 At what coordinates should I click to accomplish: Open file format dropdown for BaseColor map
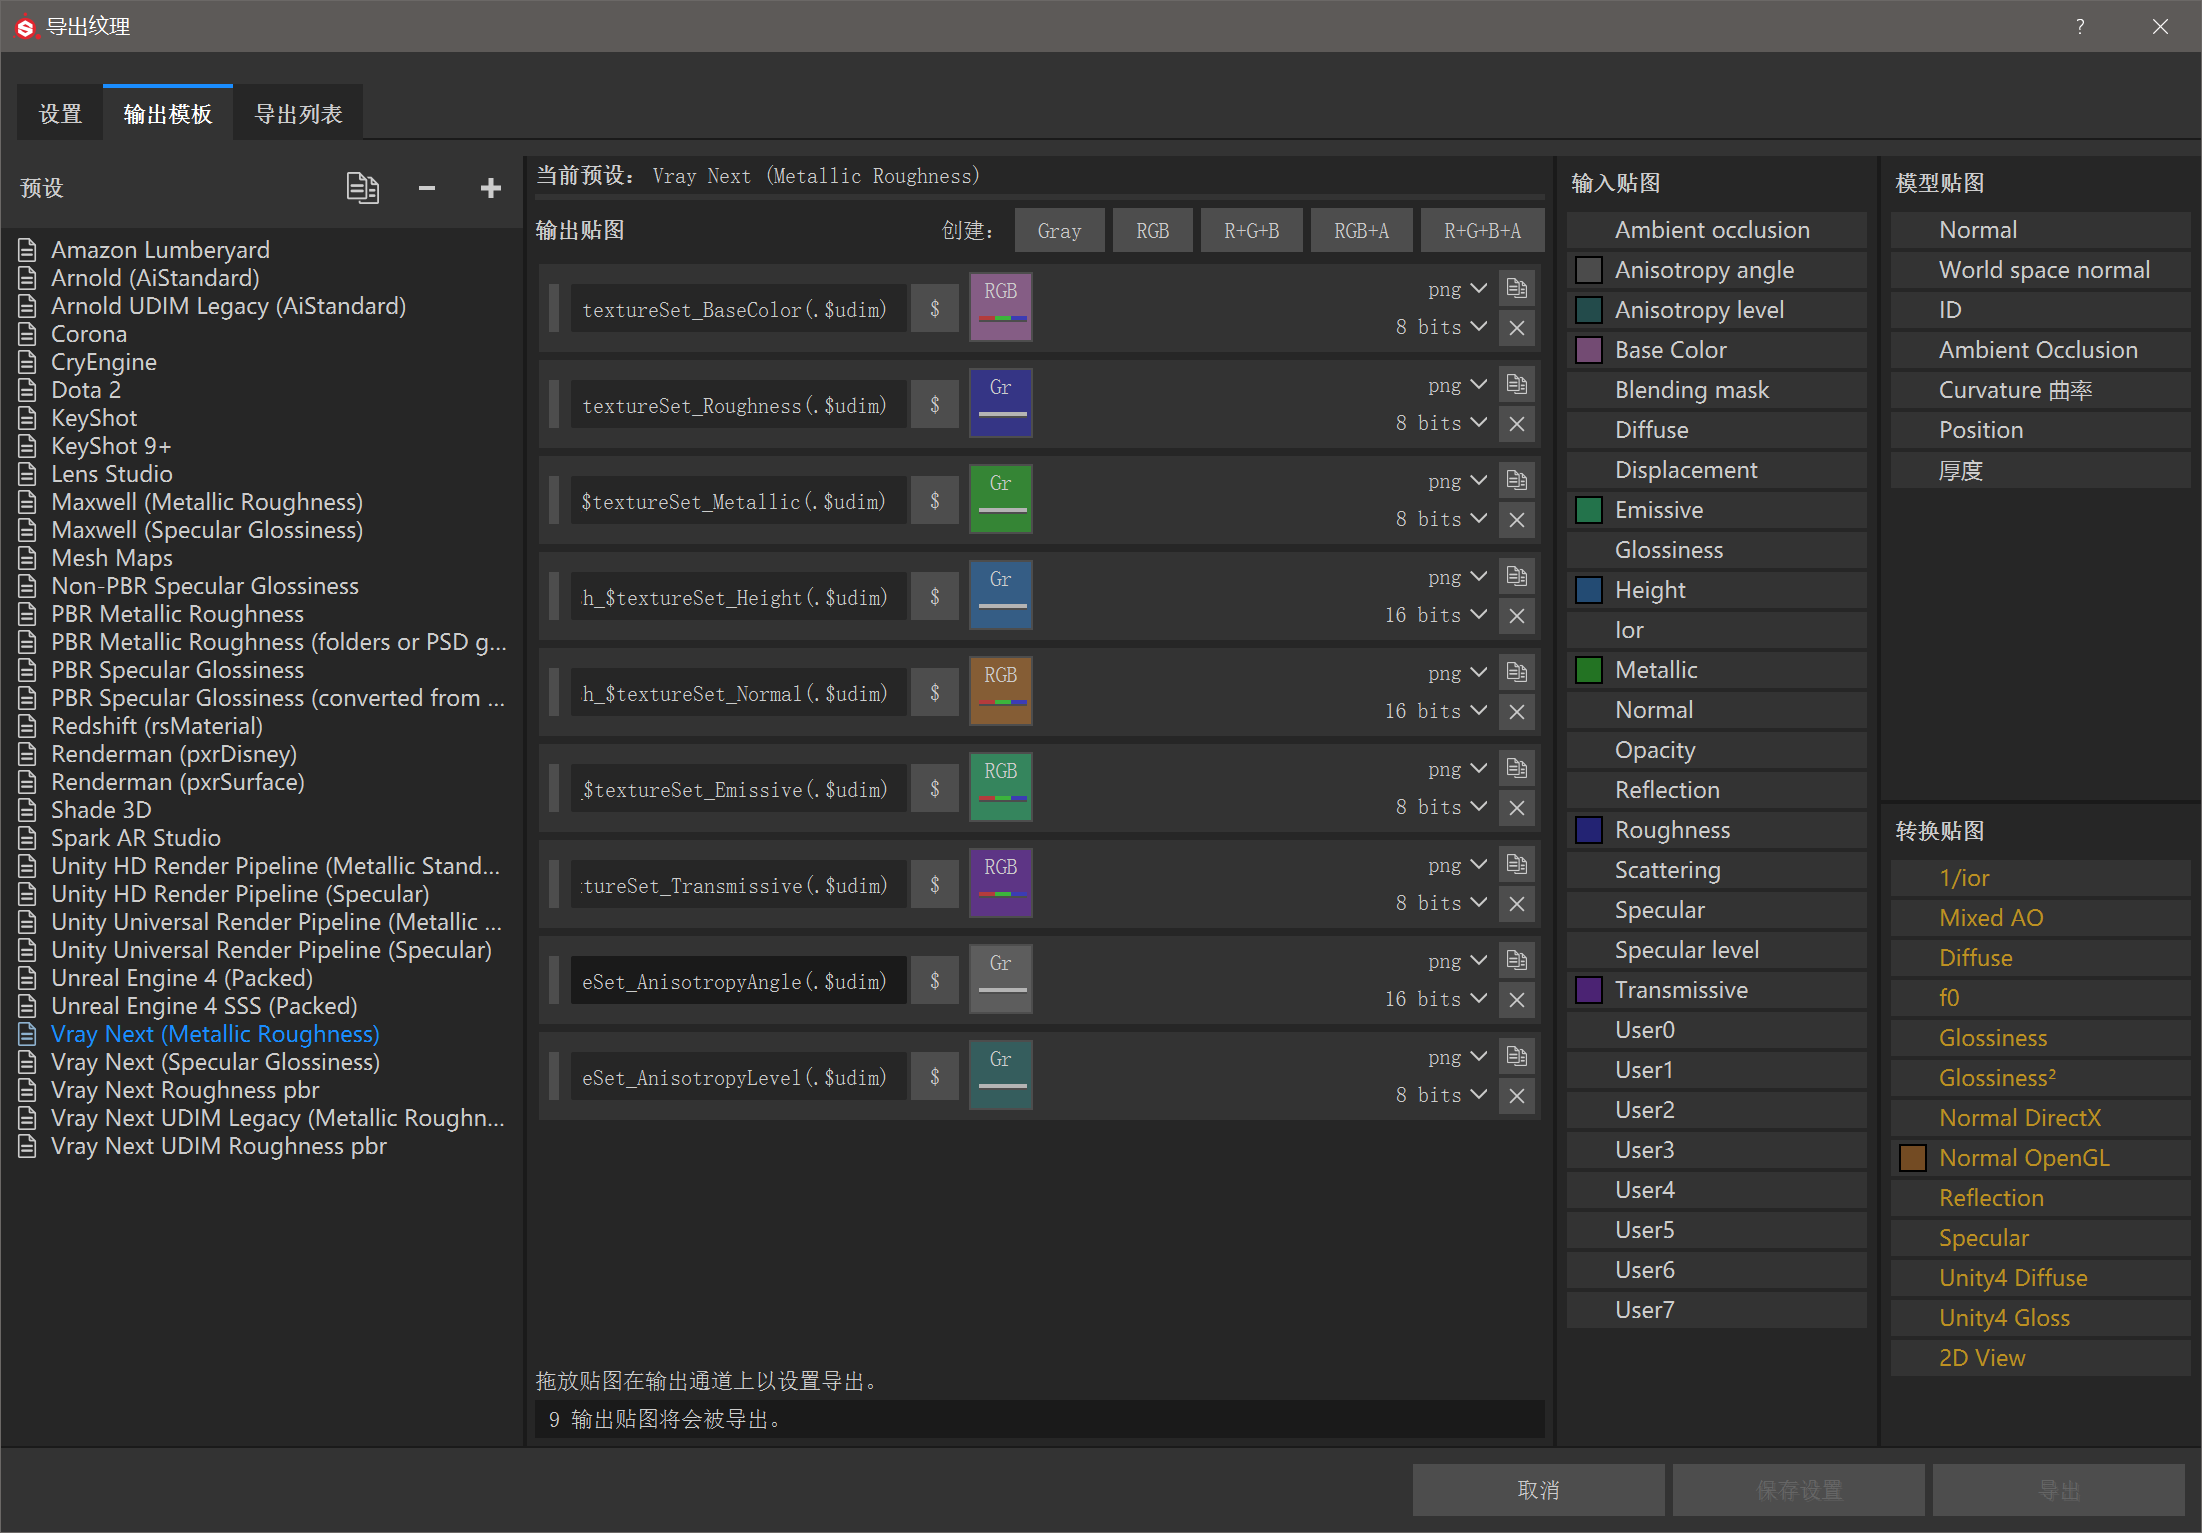[1458, 289]
